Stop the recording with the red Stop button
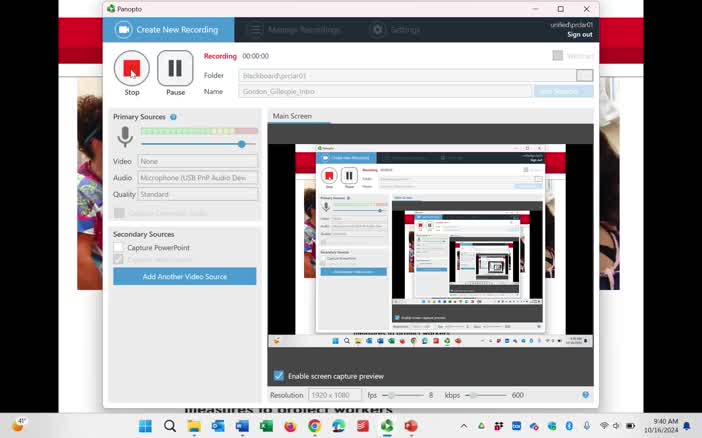 132,68
